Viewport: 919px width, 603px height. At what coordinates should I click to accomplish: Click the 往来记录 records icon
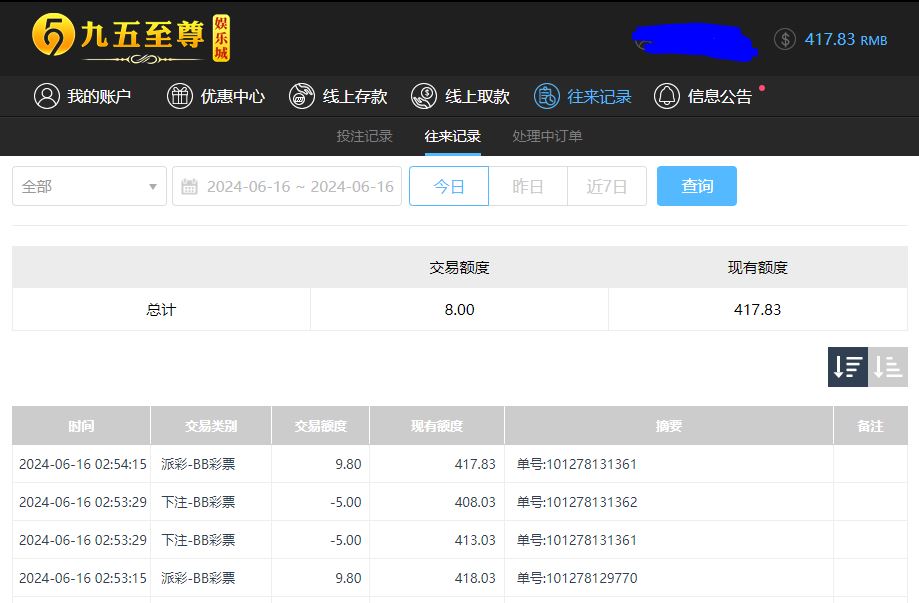click(546, 96)
